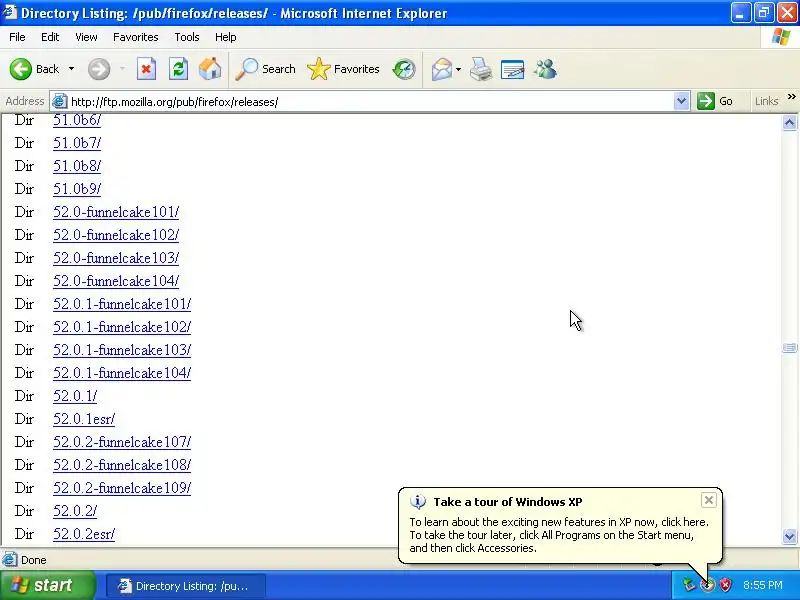Expand the address bar dropdown list
Image resolution: width=800 pixels, height=600 pixels.
pyautogui.click(x=681, y=101)
